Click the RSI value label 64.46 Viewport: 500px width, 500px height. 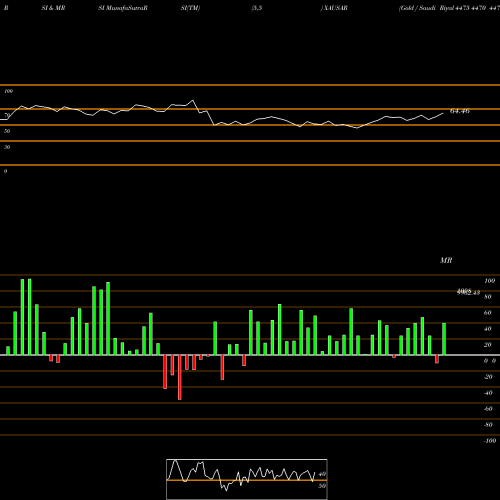point(460,111)
